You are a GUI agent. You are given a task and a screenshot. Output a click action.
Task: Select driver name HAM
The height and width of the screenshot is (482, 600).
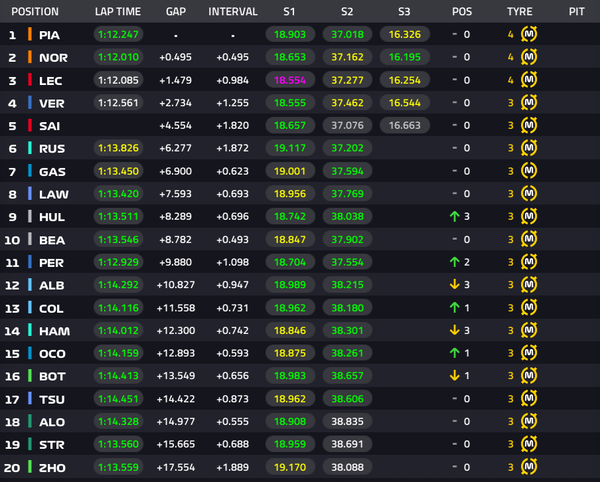pos(54,331)
